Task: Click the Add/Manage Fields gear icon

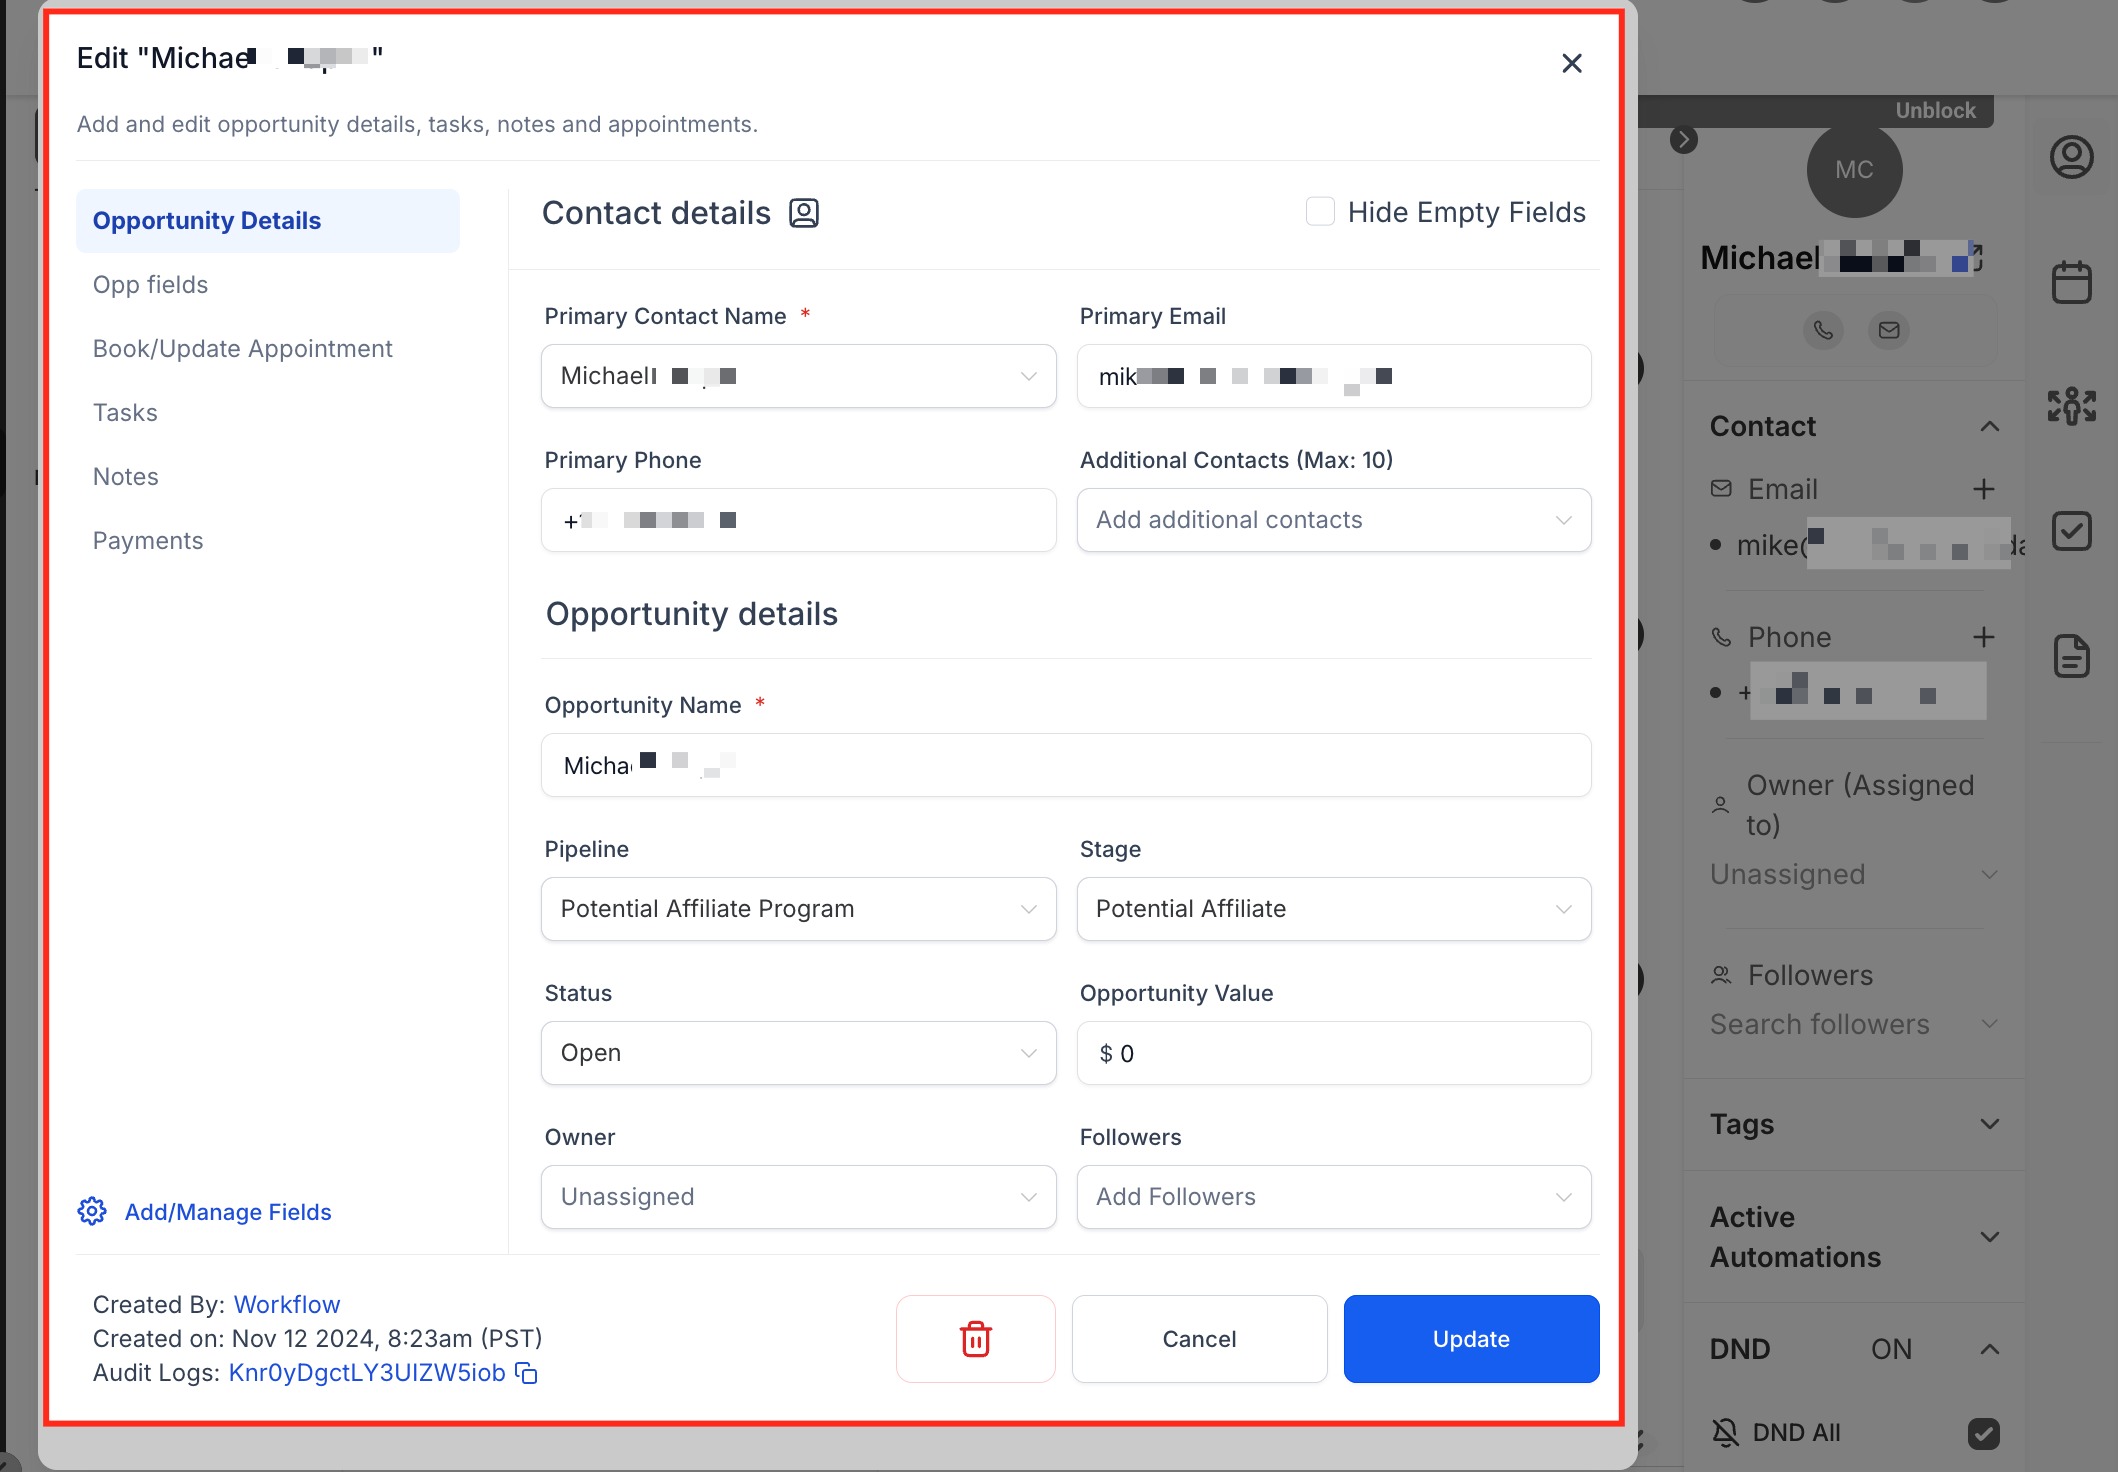Action: (x=92, y=1211)
